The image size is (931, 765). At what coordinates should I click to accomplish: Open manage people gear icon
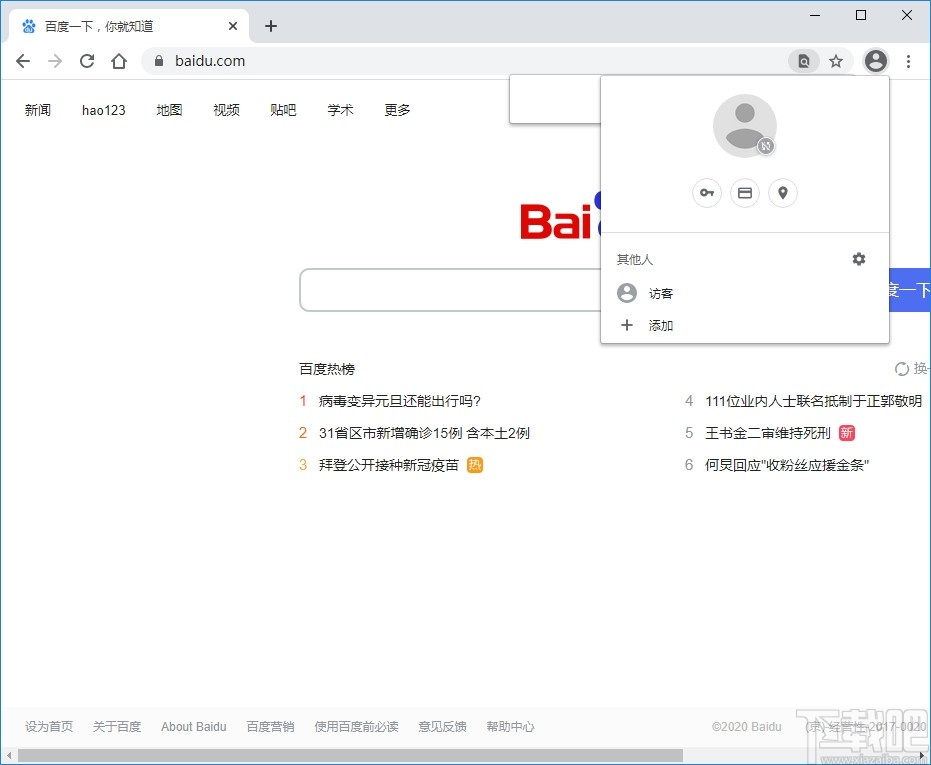[x=859, y=259]
